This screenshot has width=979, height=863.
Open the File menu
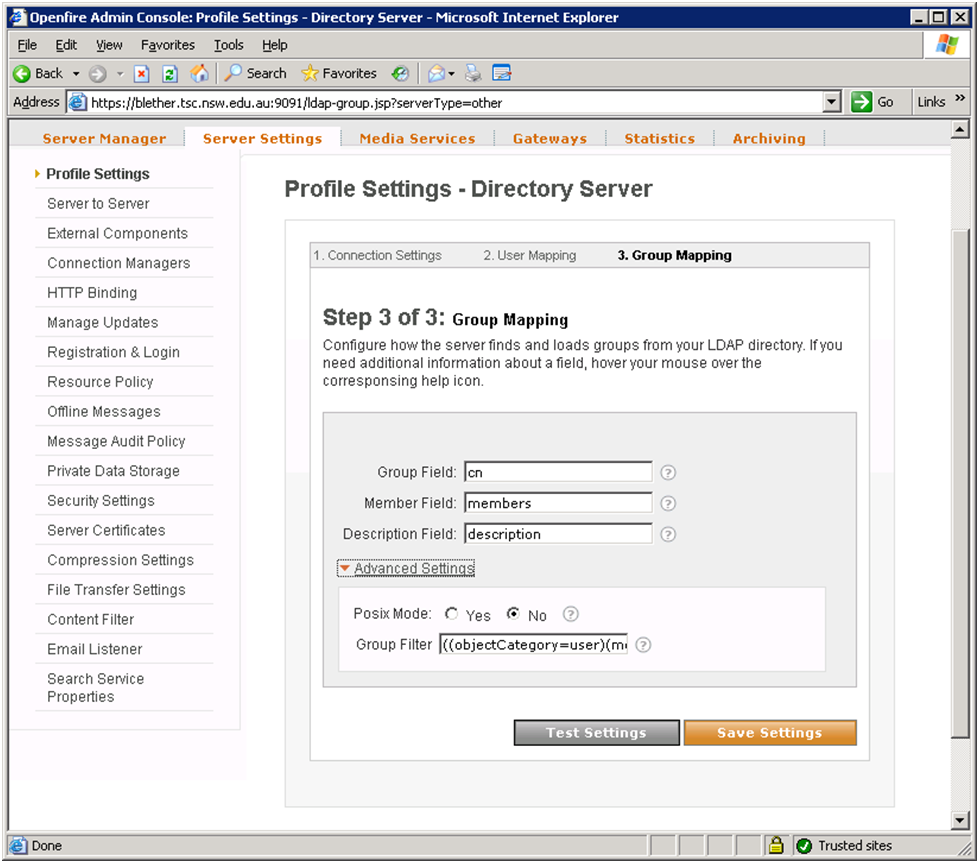click(x=27, y=45)
